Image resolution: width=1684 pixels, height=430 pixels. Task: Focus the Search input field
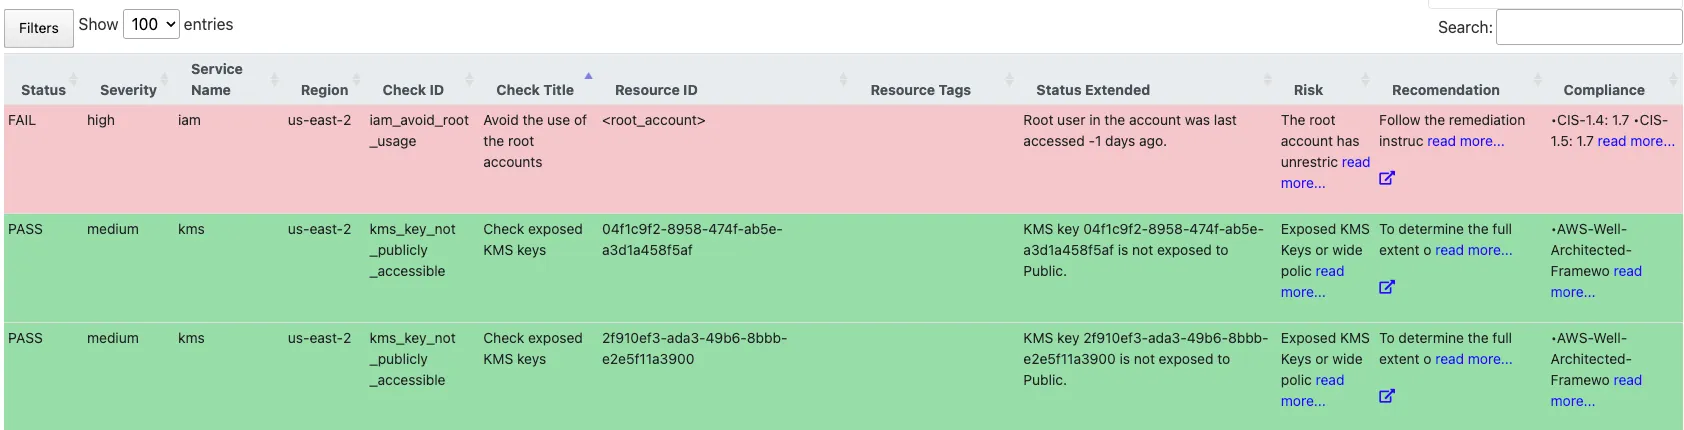pyautogui.click(x=1589, y=27)
